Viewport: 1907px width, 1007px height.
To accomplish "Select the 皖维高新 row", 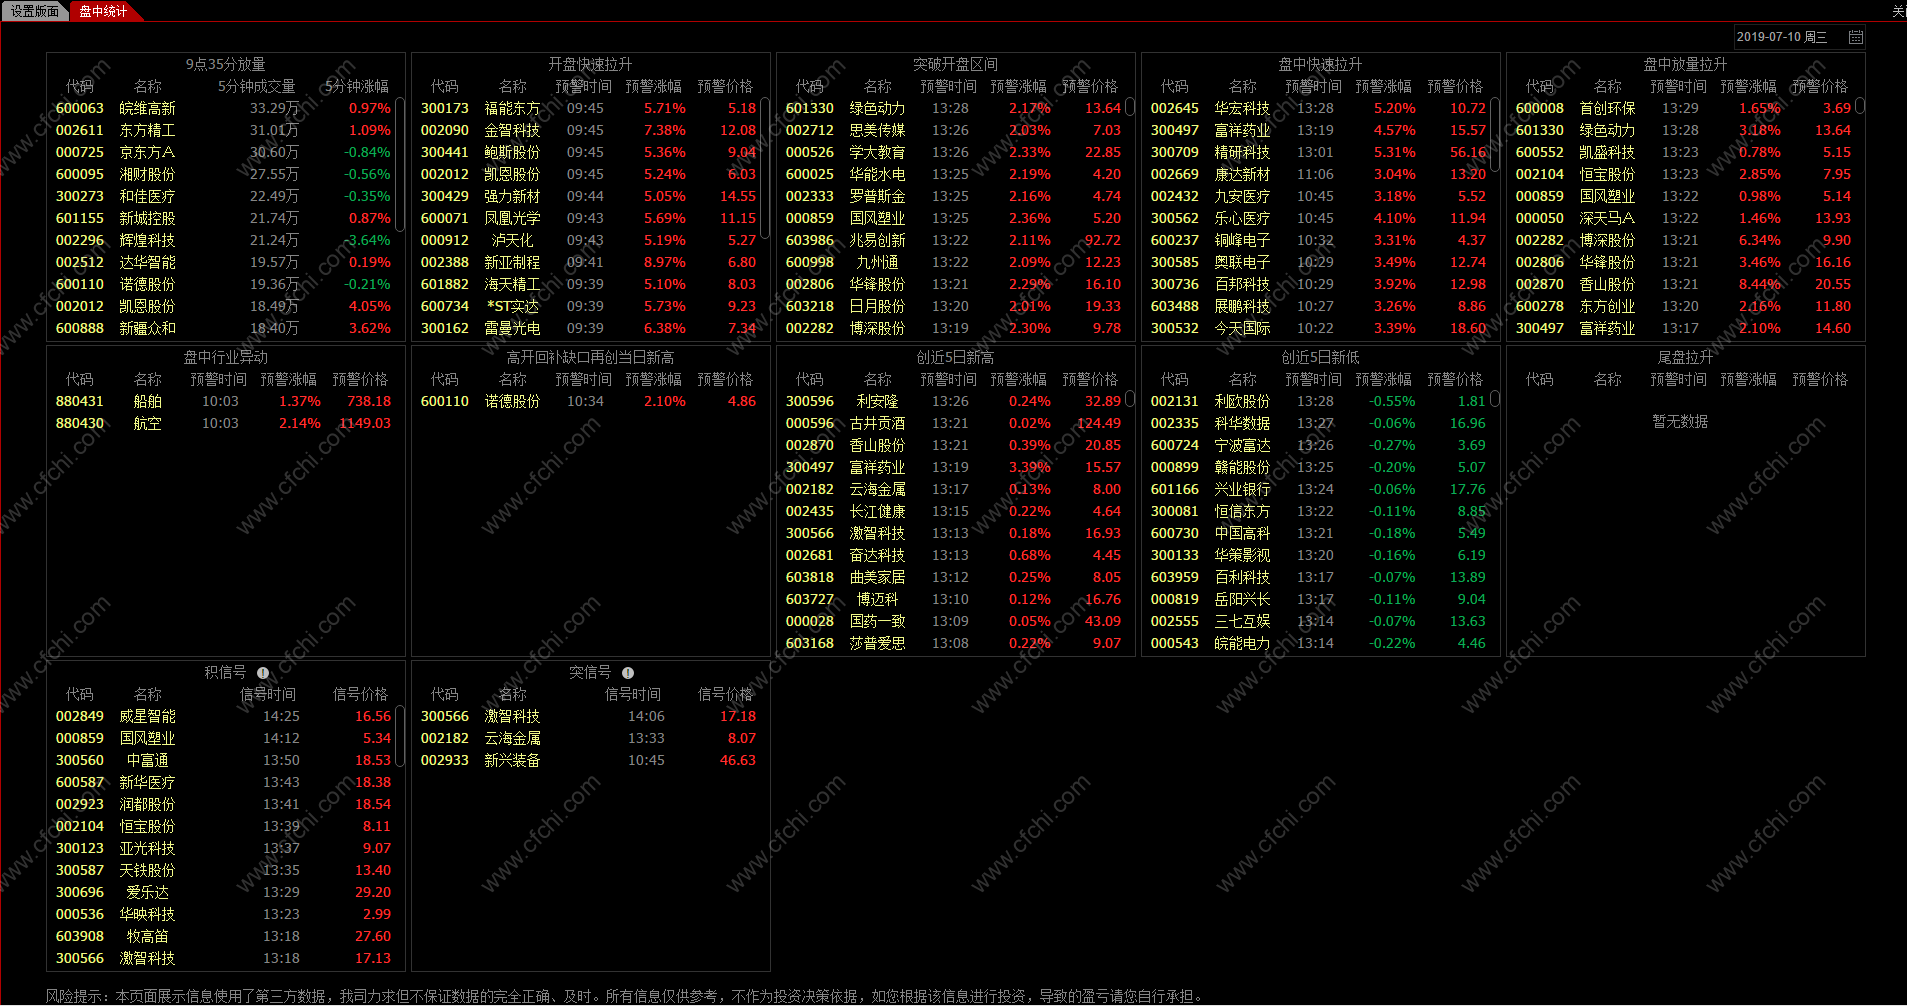I will 223,108.
